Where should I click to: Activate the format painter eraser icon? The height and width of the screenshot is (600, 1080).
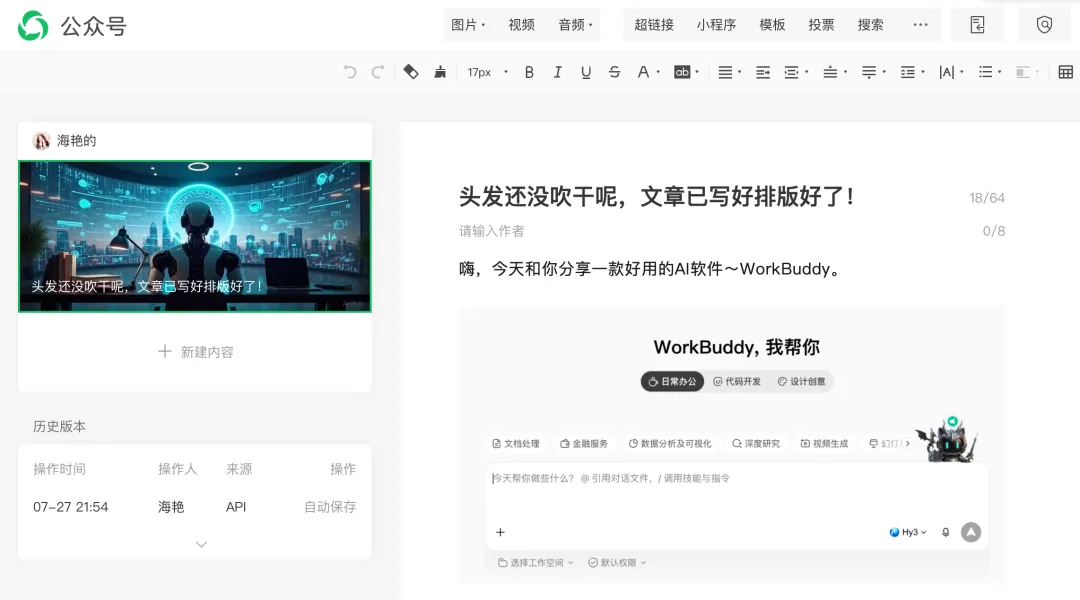pyautogui.click(x=411, y=72)
